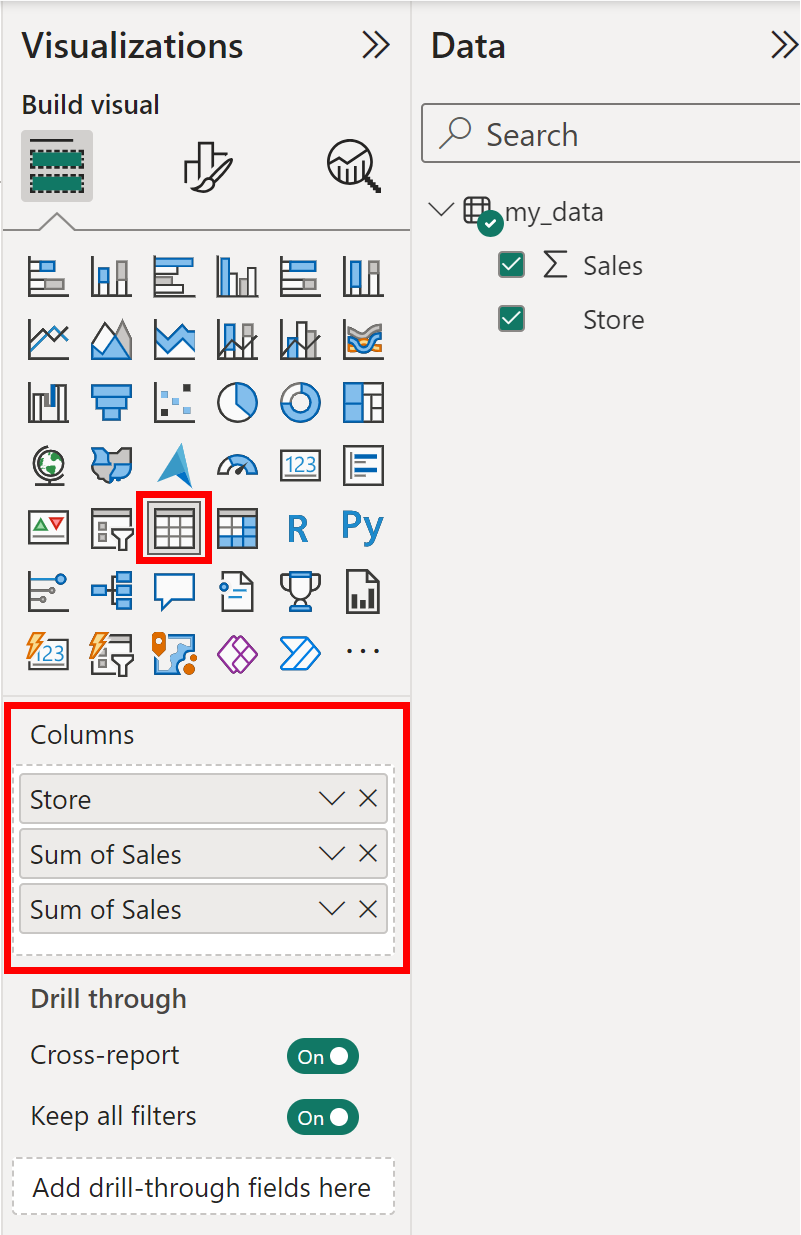801x1235 pixels.
Task: Add a Python visual
Action: coord(362,525)
